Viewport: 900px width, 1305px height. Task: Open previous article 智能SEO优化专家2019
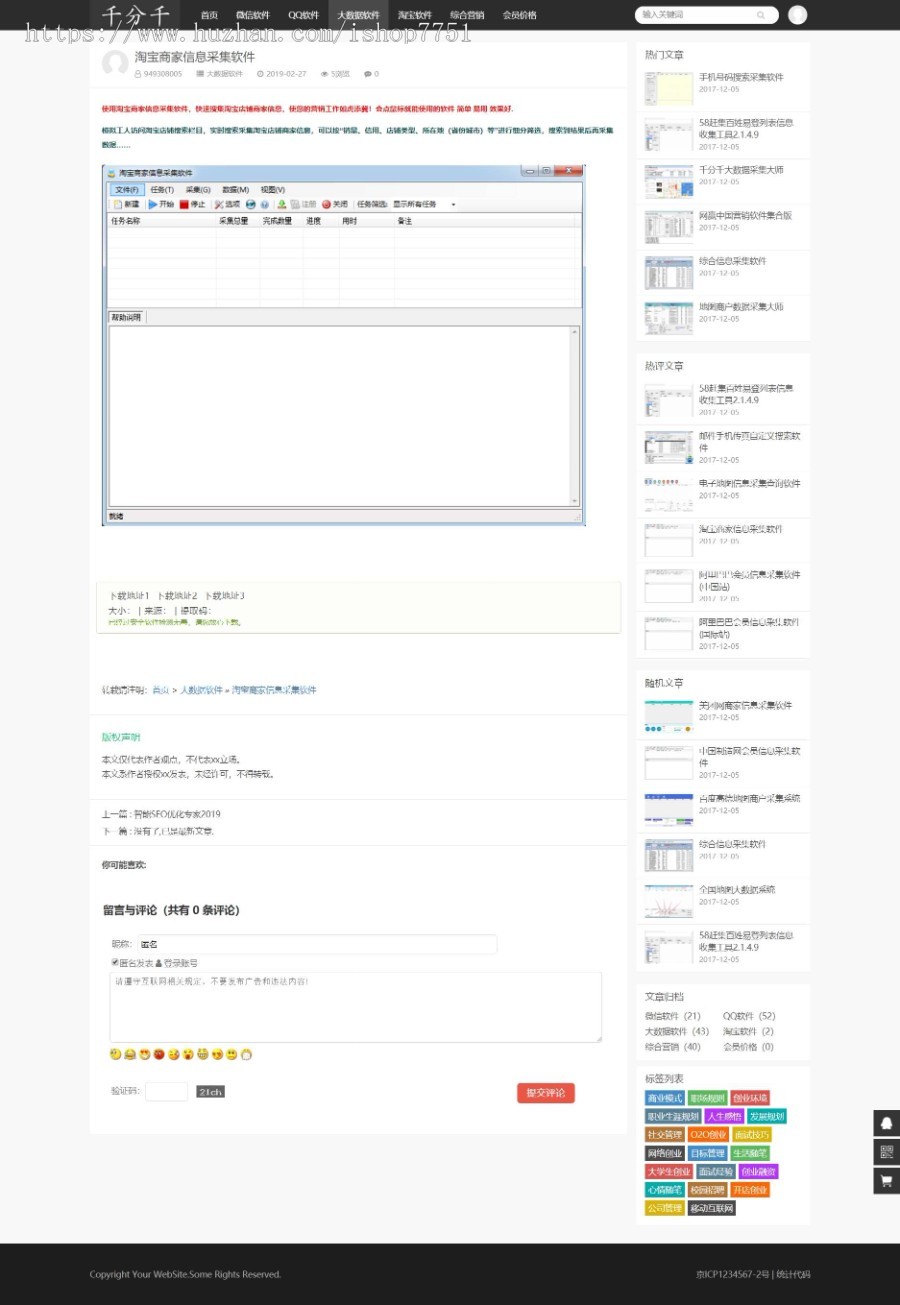pos(176,814)
